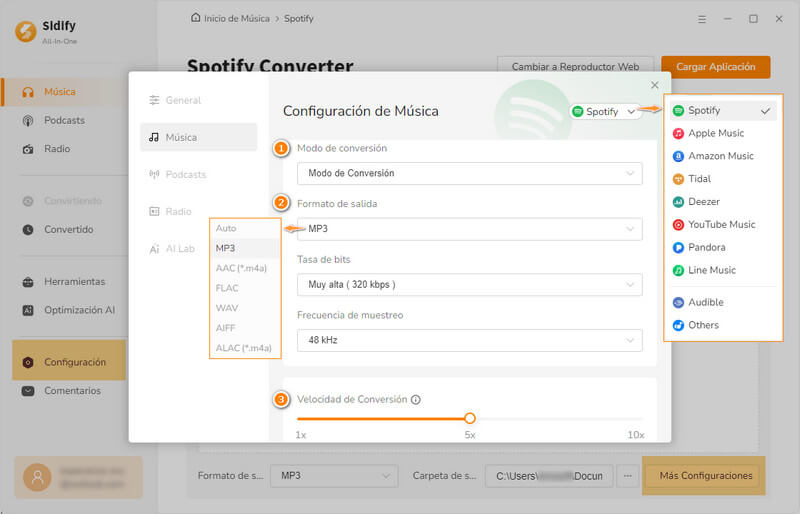Click the Radio icon in sidebar
Image resolution: width=800 pixels, height=514 pixels.
[28, 150]
